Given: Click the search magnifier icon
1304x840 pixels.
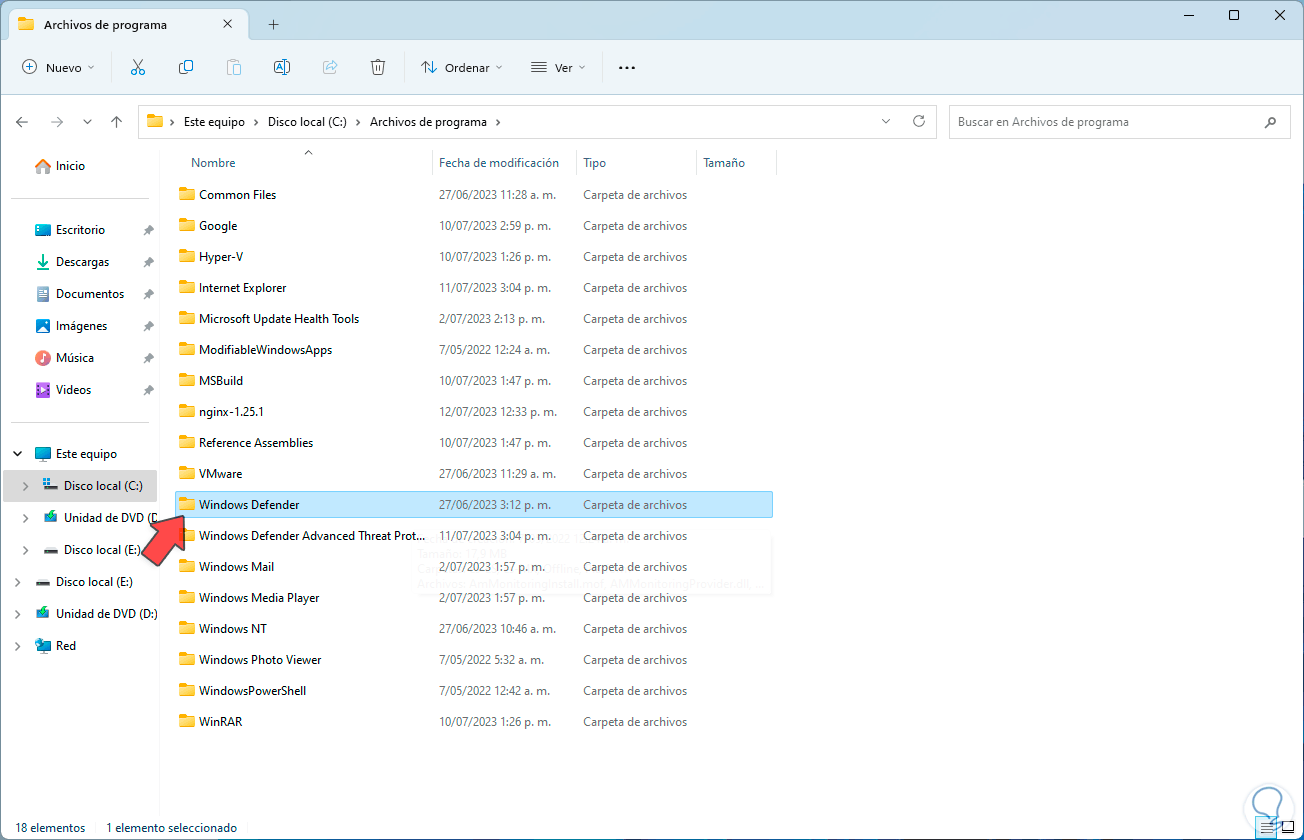Looking at the screenshot, I should (1270, 122).
